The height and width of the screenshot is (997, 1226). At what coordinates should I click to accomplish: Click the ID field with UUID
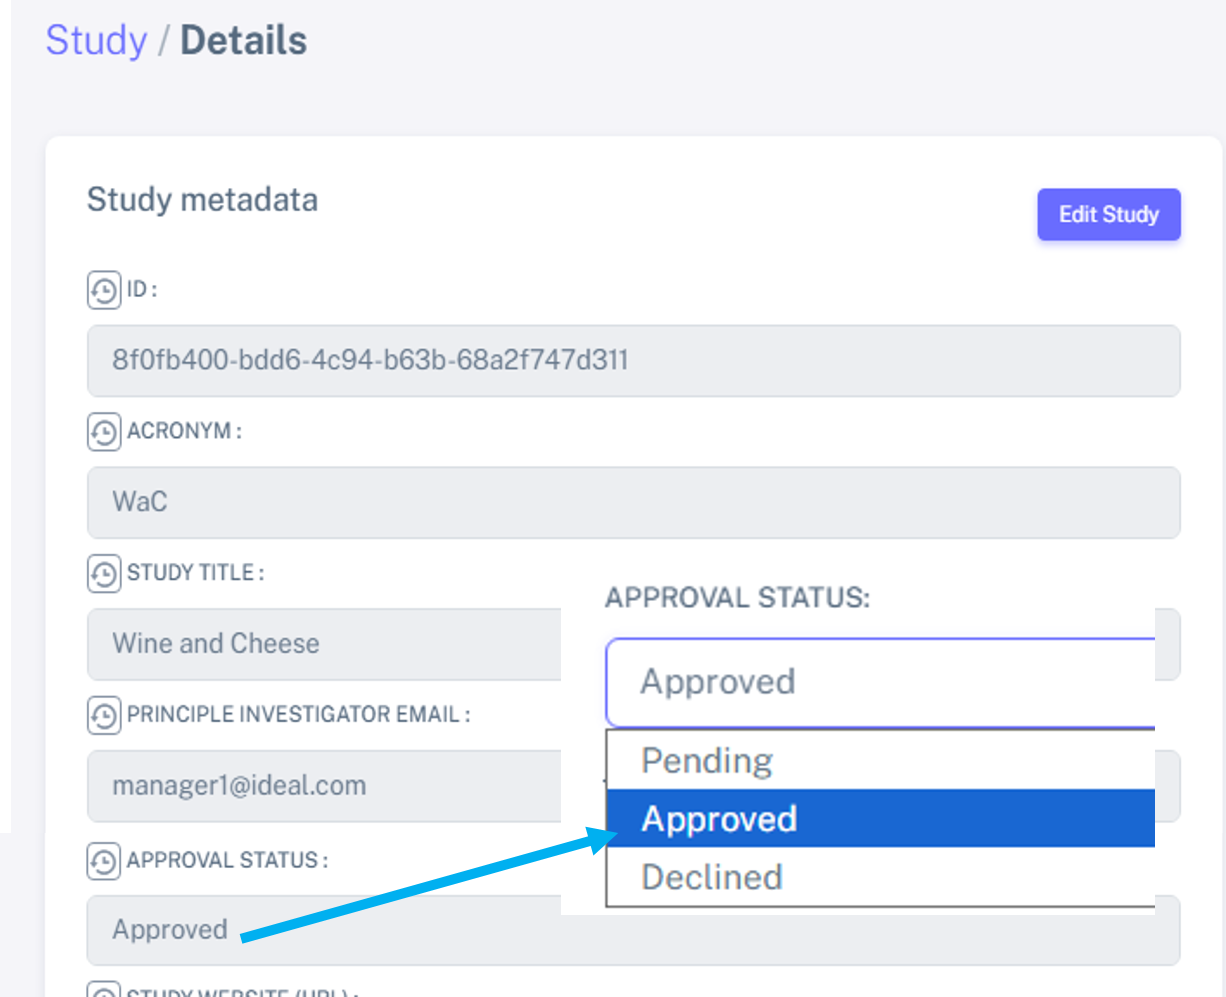coord(633,360)
